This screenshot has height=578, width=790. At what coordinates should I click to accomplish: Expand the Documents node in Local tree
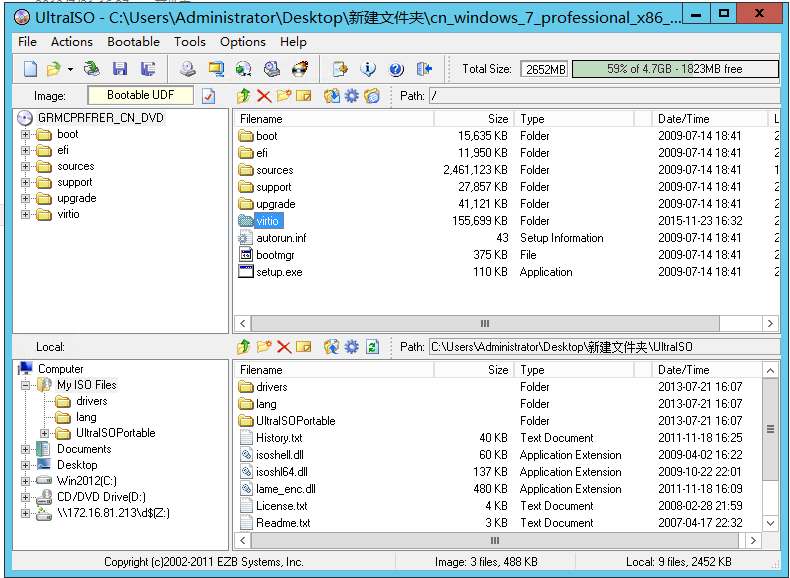click(25, 449)
